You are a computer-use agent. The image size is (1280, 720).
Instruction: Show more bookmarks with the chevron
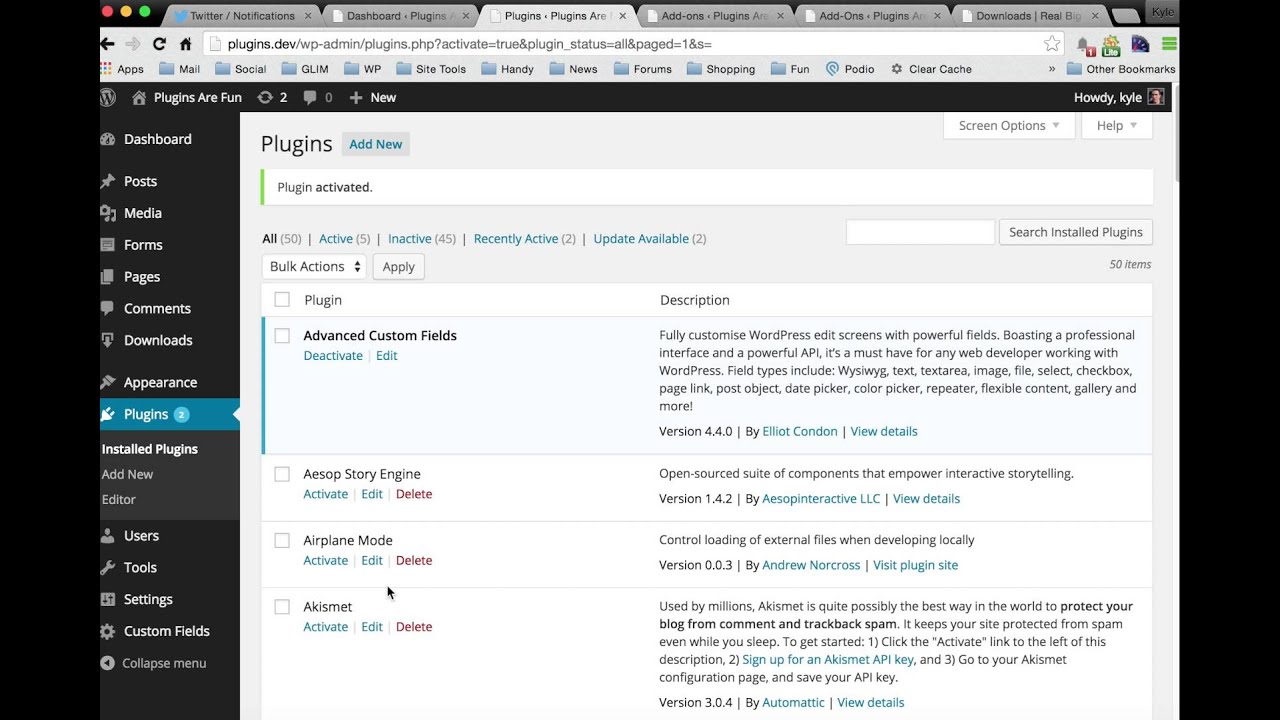click(1052, 69)
